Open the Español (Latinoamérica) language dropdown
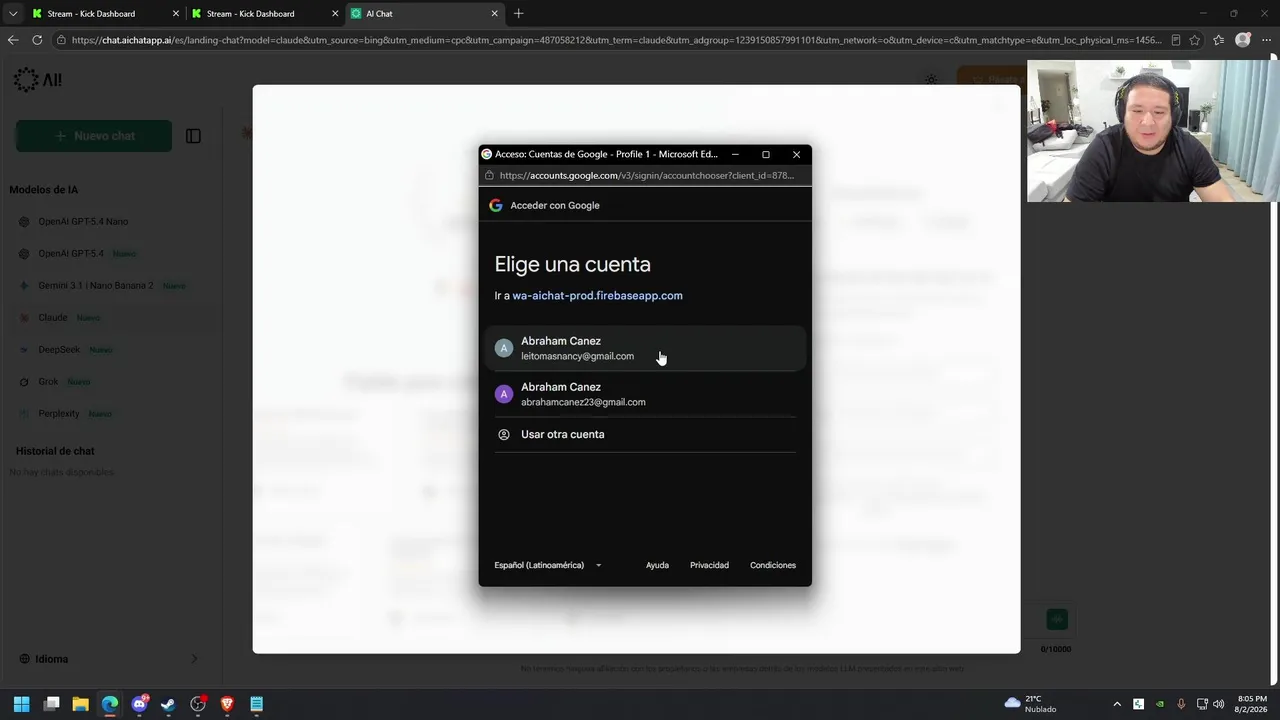 point(548,565)
